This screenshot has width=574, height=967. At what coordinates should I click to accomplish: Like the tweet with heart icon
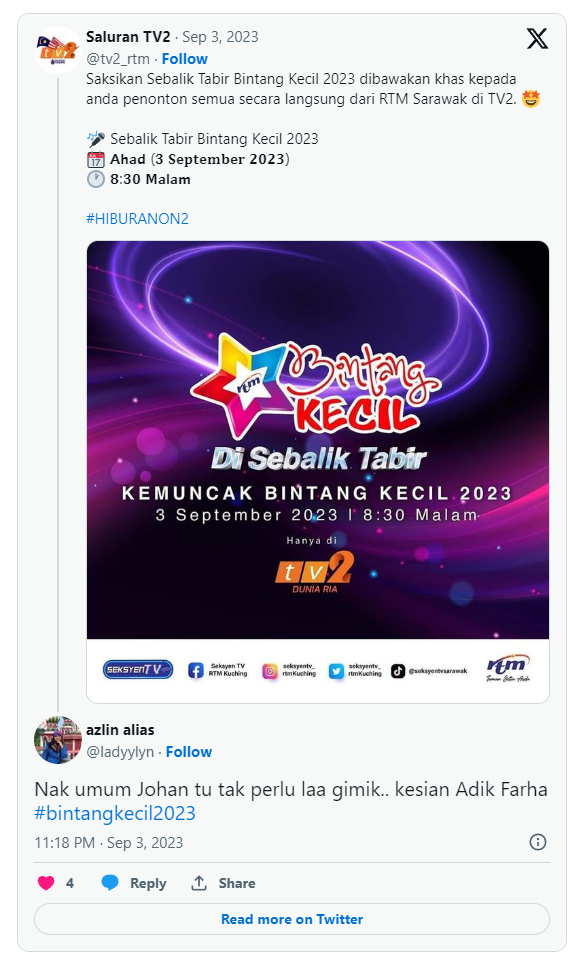[x=46, y=883]
